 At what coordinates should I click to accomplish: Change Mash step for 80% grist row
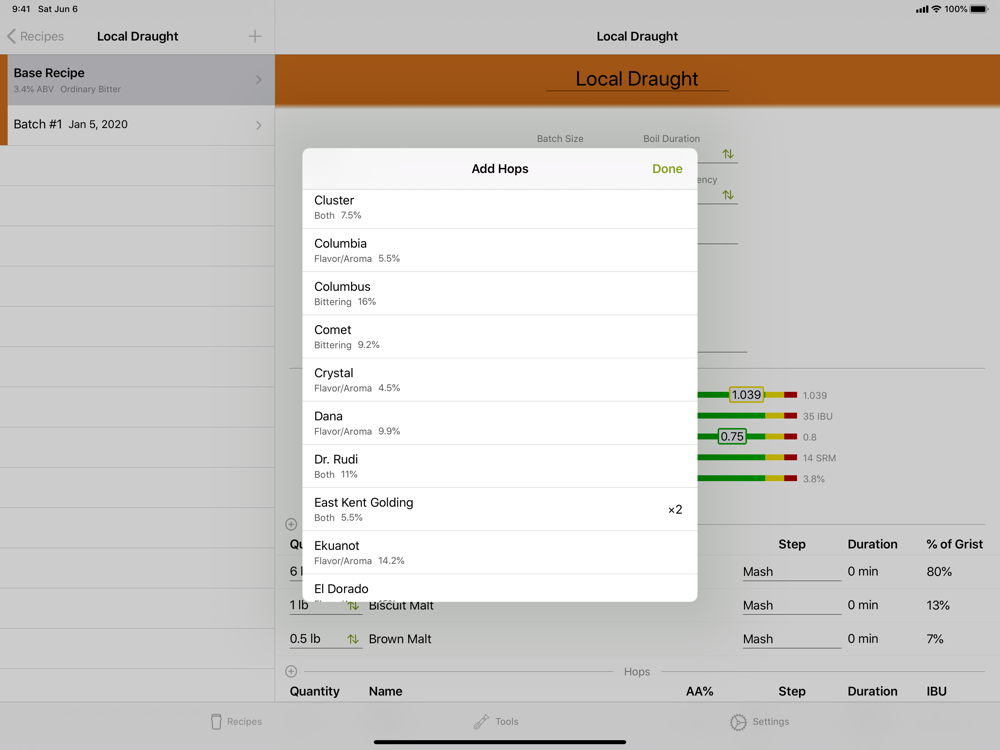(791, 571)
